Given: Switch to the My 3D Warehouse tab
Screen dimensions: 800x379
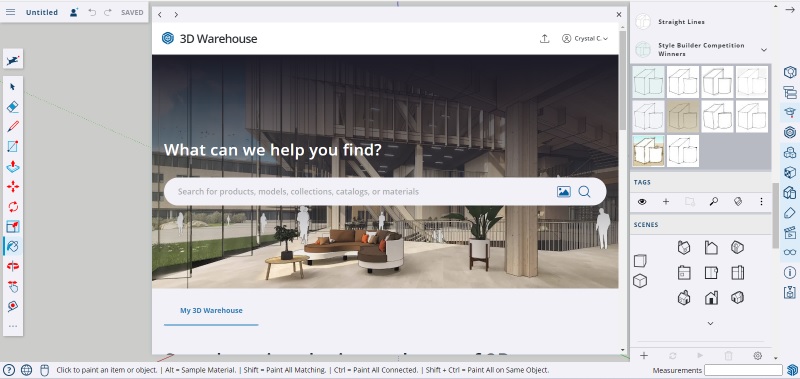Looking at the screenshot, I should coord(211,310).
